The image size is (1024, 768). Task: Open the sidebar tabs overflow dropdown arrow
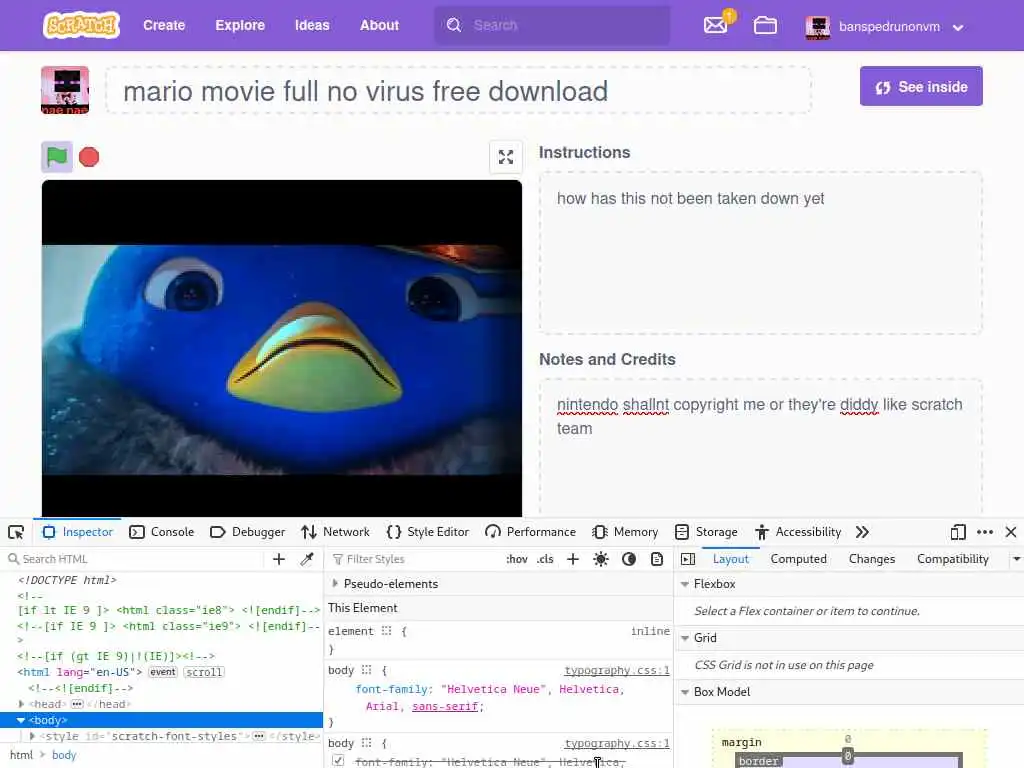[x=1016, y=559]
